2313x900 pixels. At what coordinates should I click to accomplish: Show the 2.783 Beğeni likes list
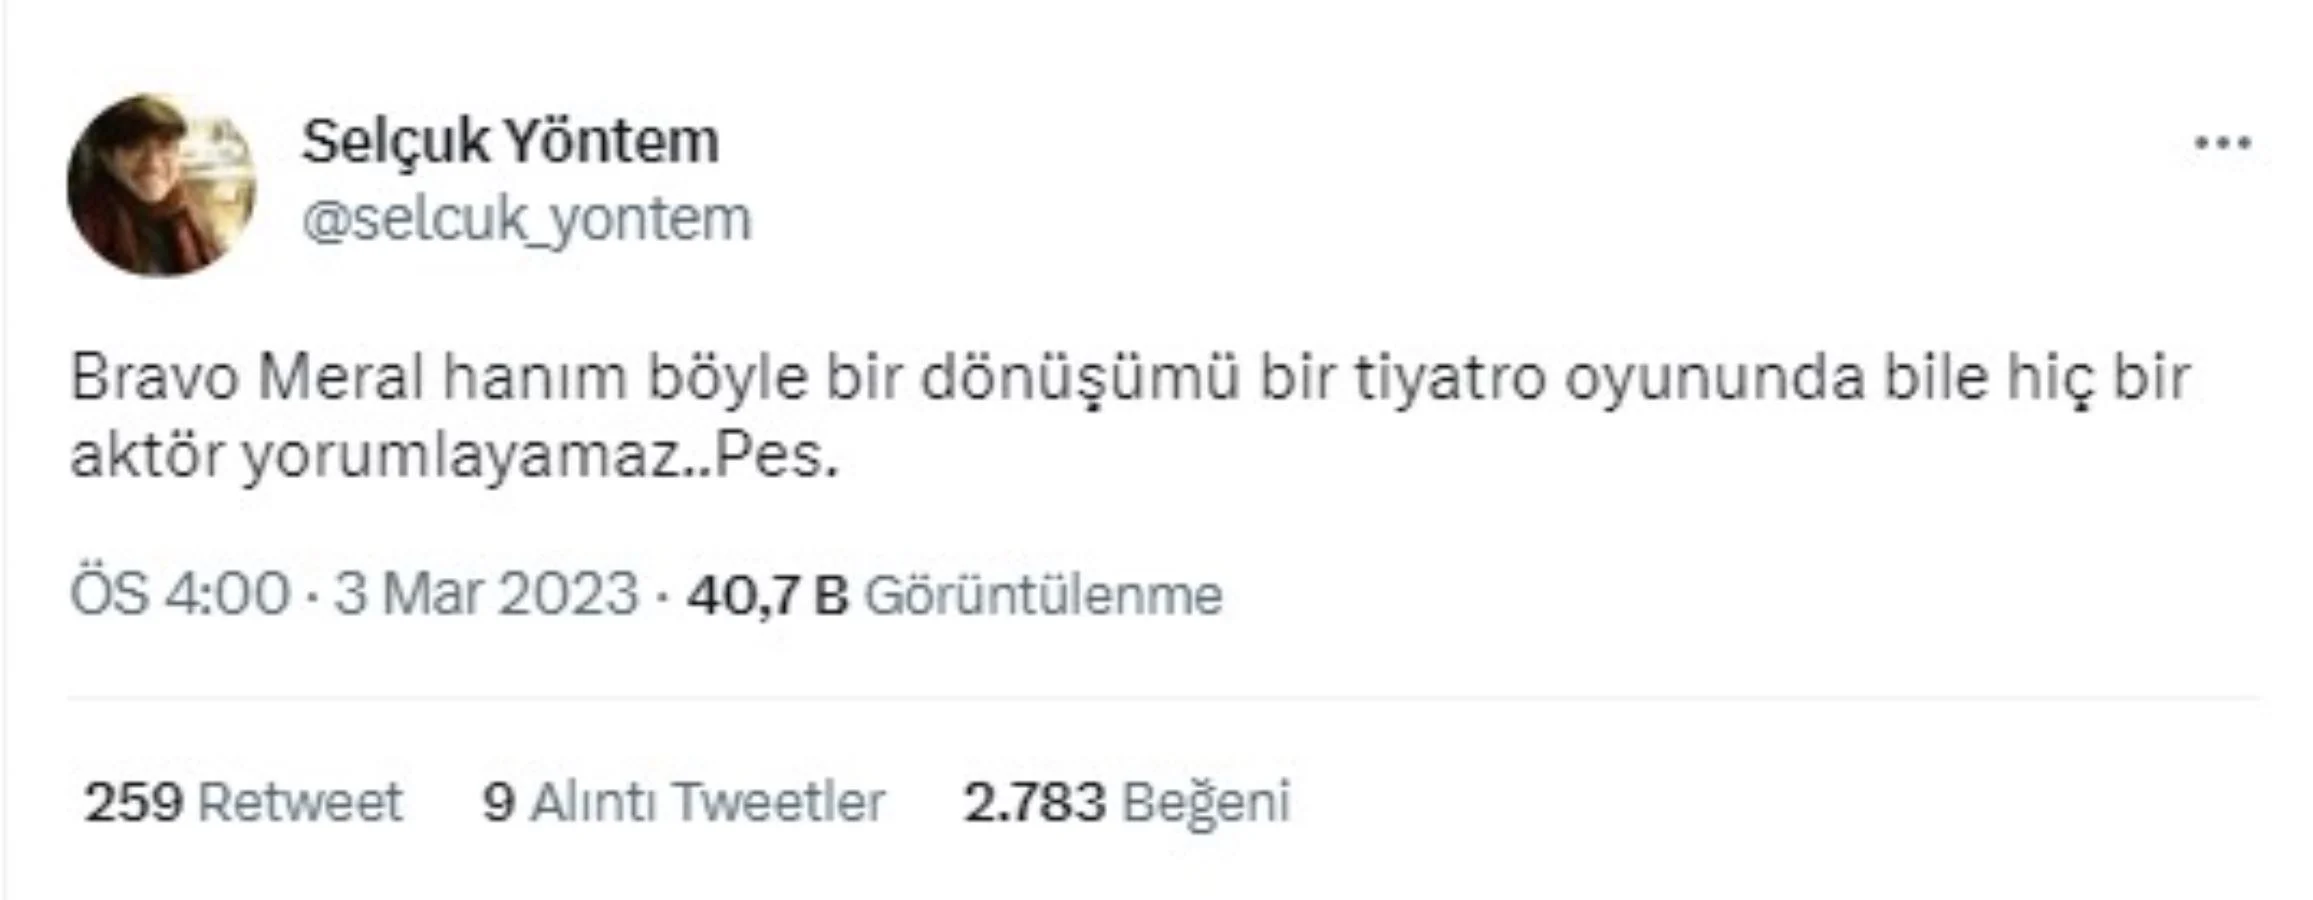1127,802
